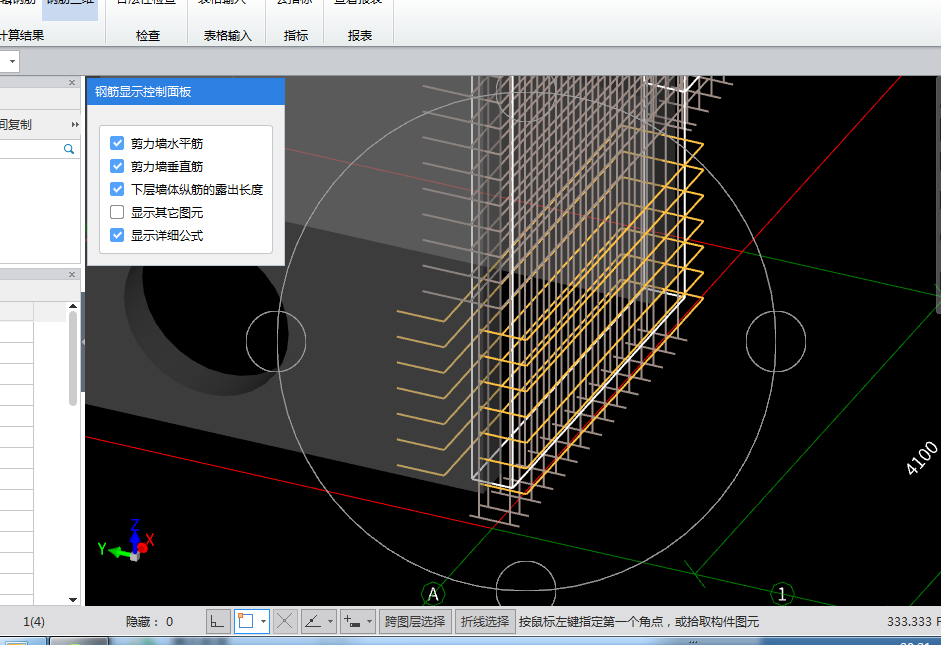This screenshot has height=645, width=941.
Task: Open the combo box arrow below ribbon
Action: tap(12, 61)
